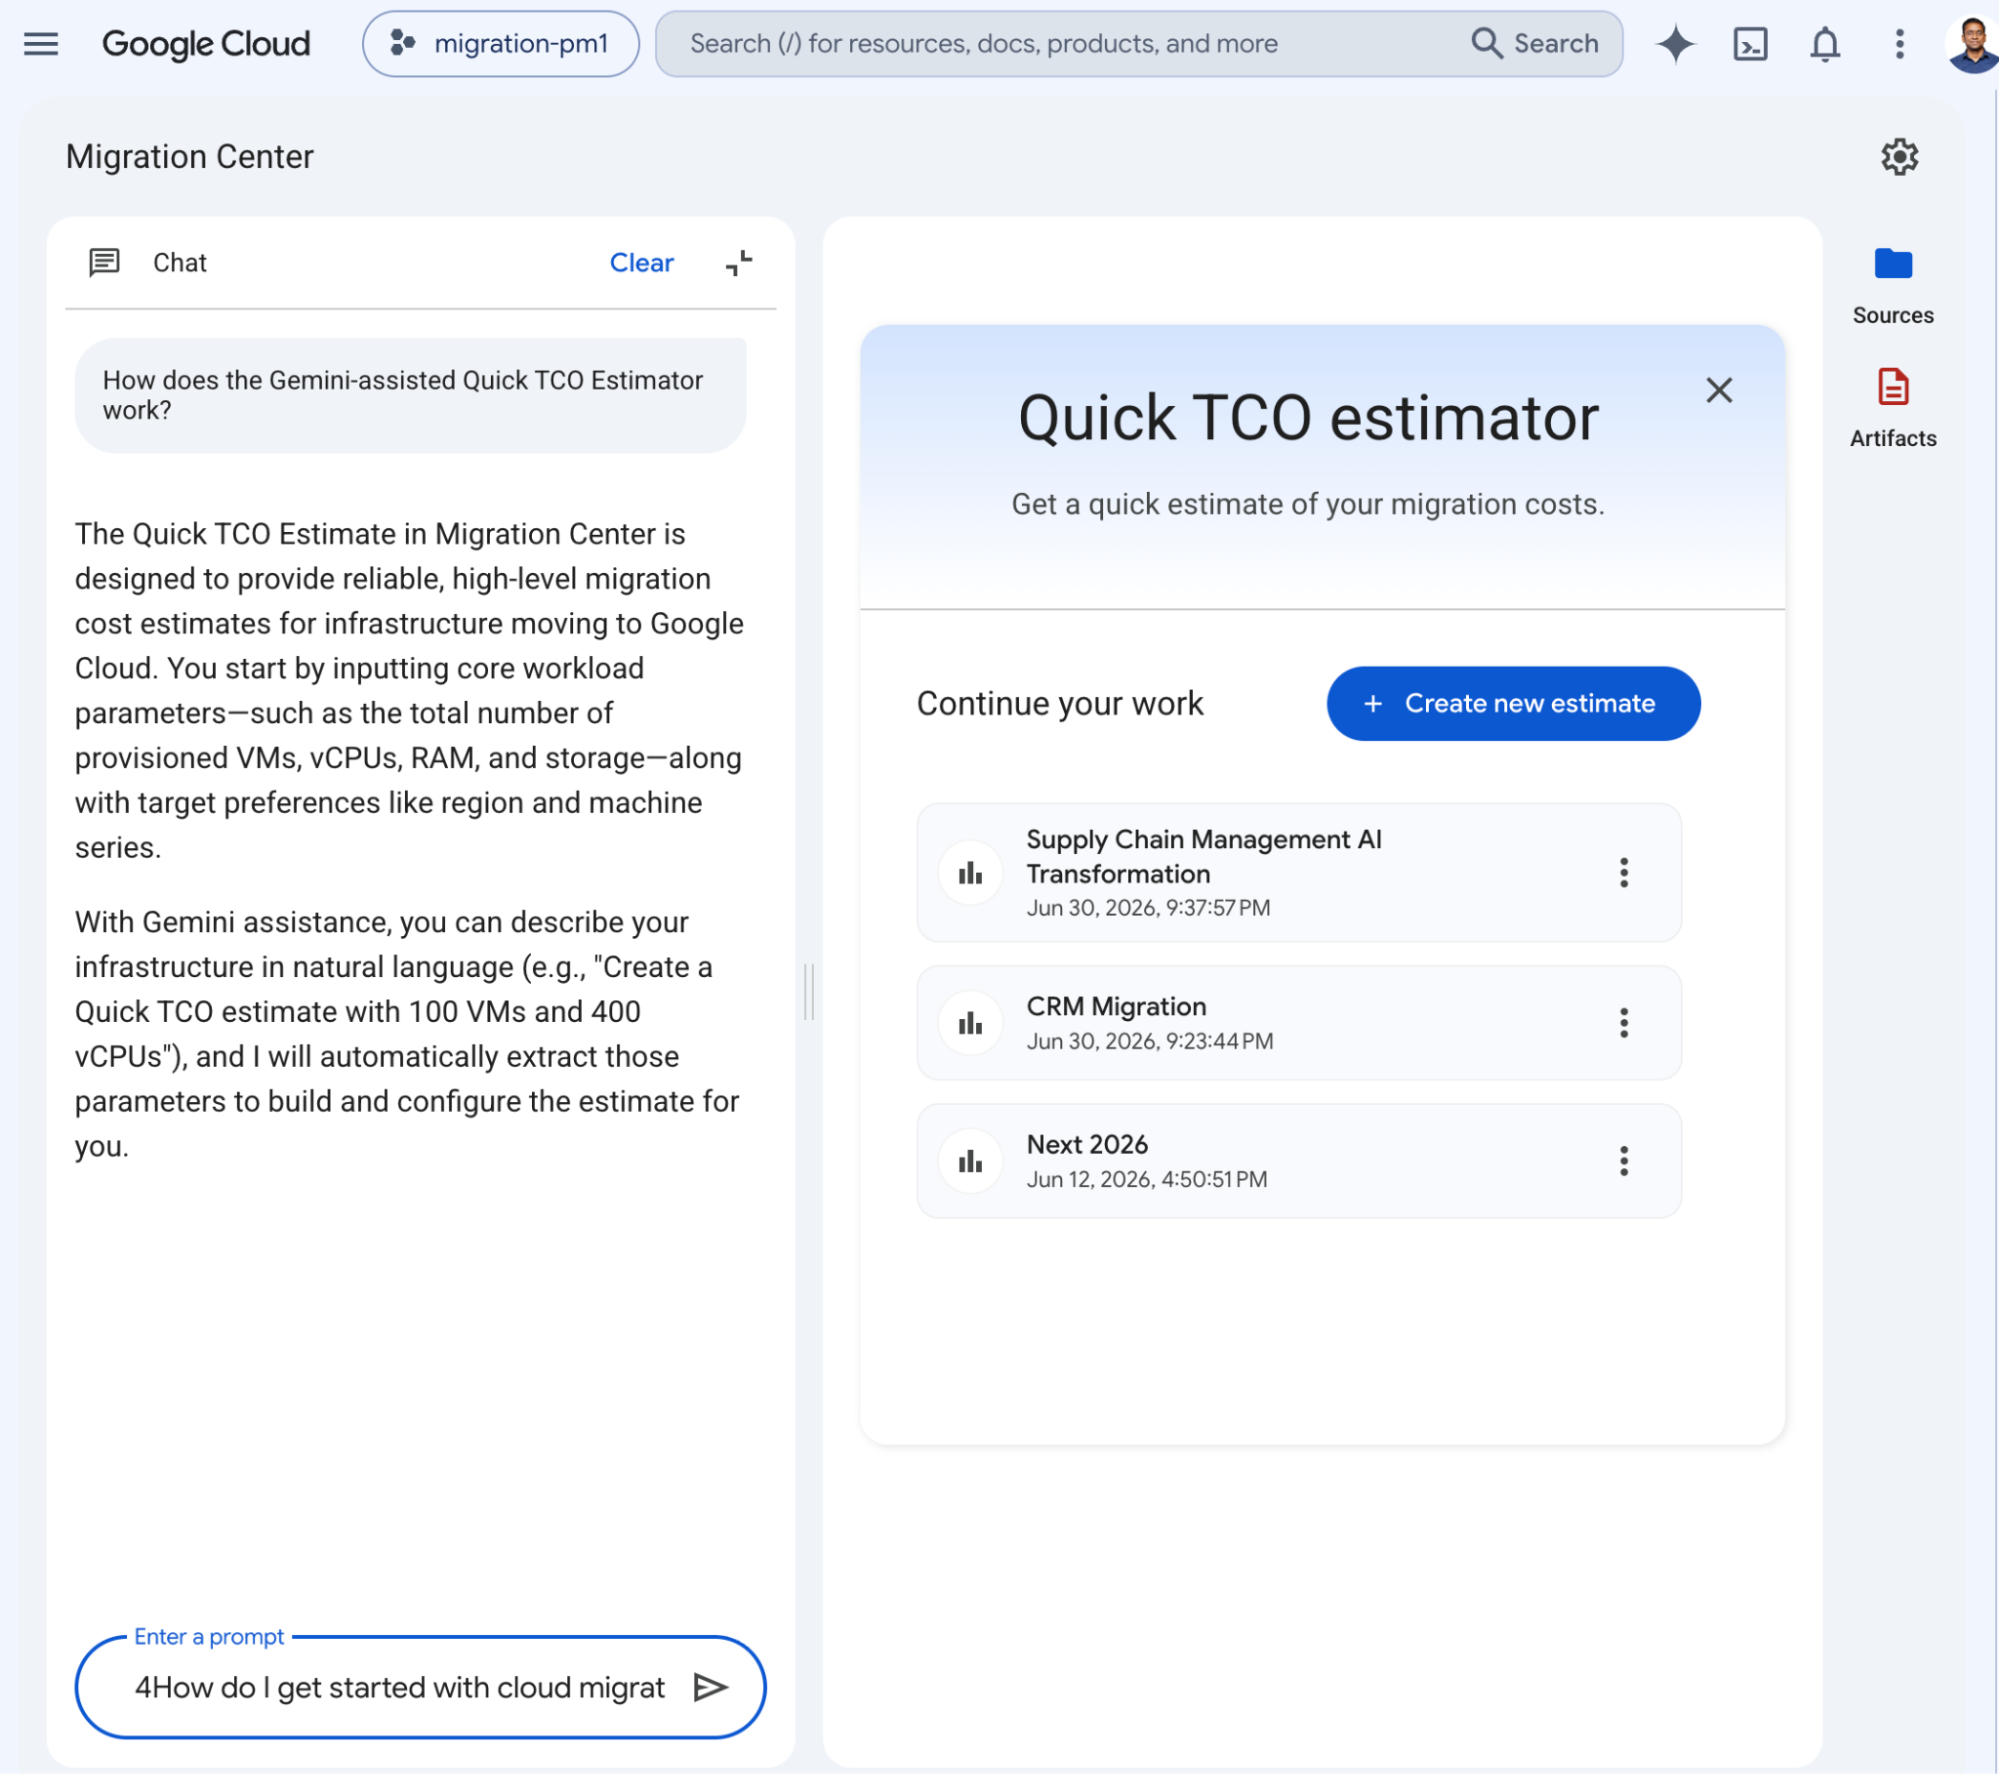Click the Chat panel message icon
This screenshot has width=1999, height=1774.
[104, 262]
